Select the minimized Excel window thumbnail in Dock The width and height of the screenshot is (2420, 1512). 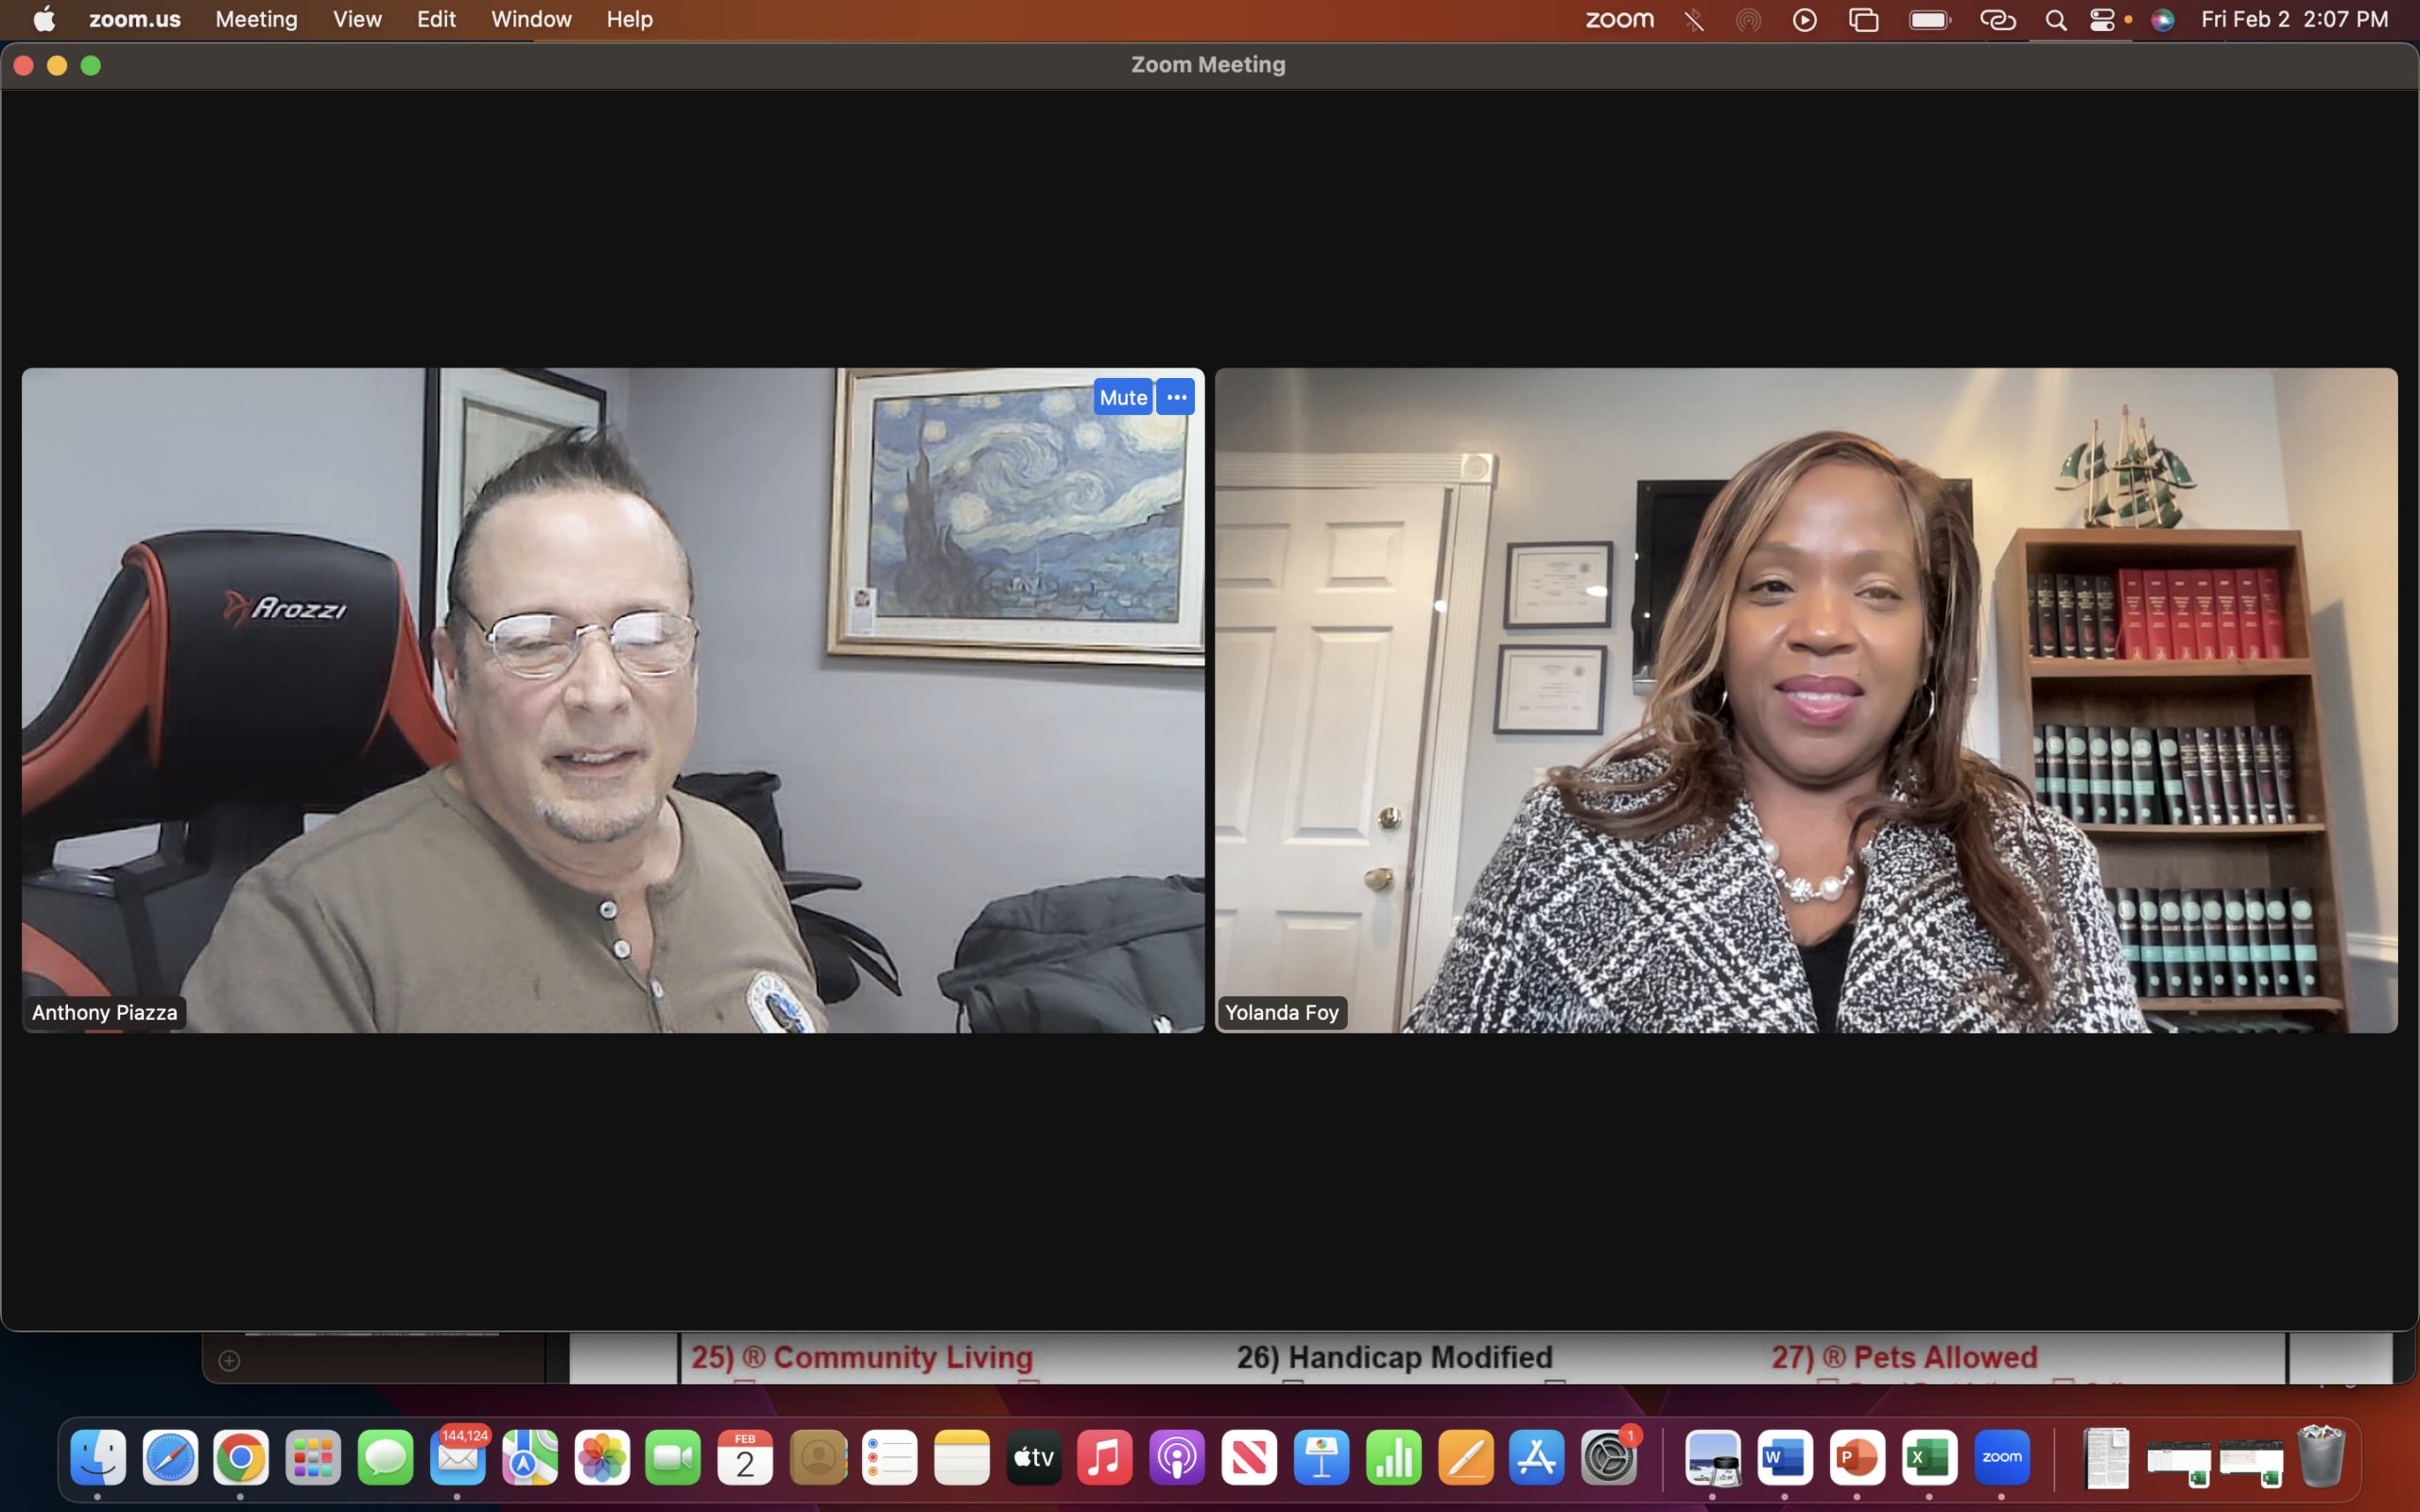point(2180,1458)
